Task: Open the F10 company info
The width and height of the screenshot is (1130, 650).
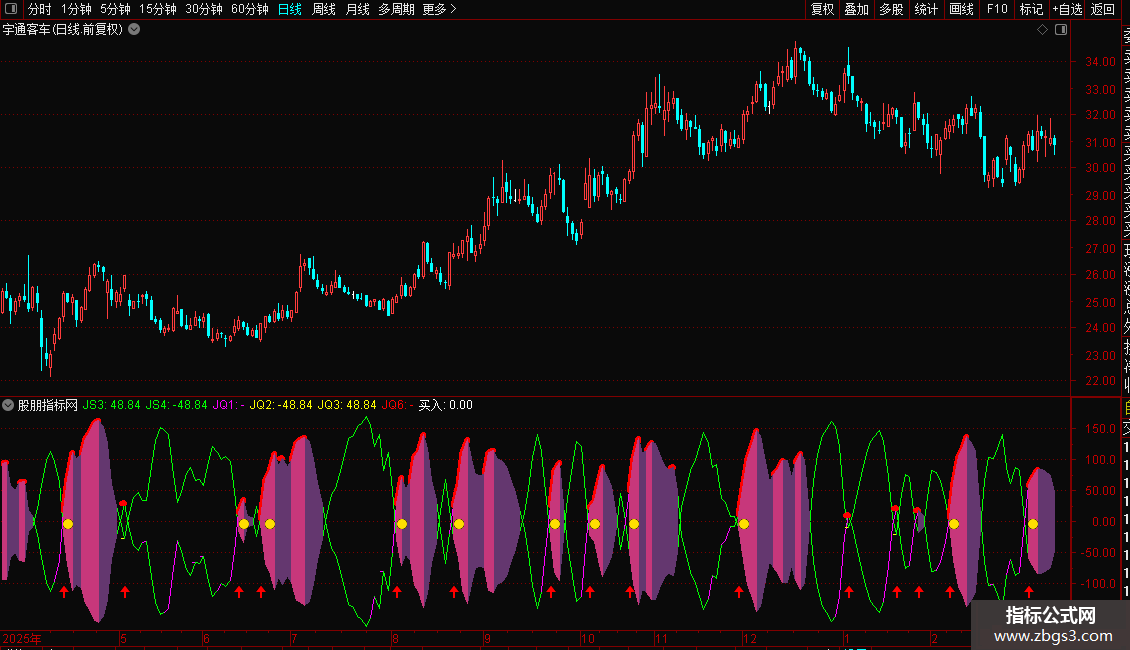Action: (x=997, y=9)
